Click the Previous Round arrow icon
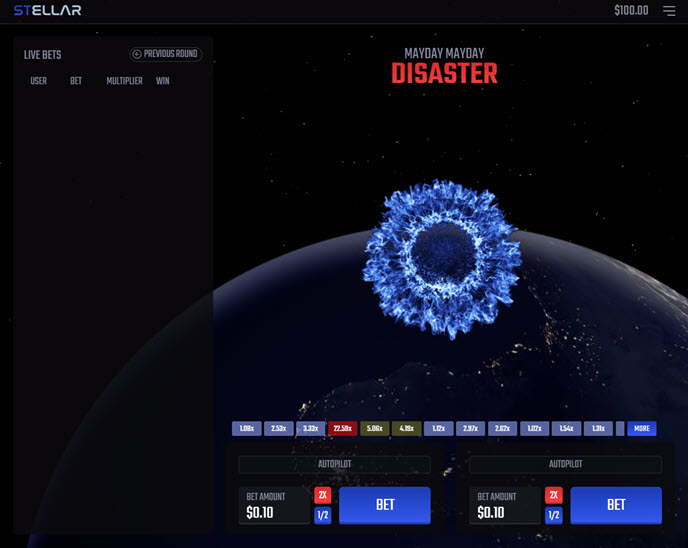 (x=137, y=54)
